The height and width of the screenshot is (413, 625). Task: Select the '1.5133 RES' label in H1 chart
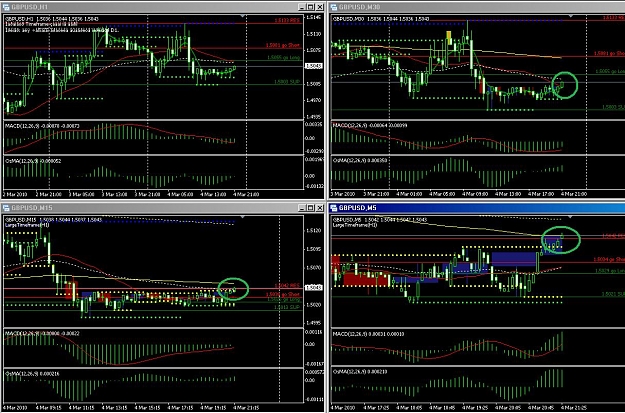point(287,20)
